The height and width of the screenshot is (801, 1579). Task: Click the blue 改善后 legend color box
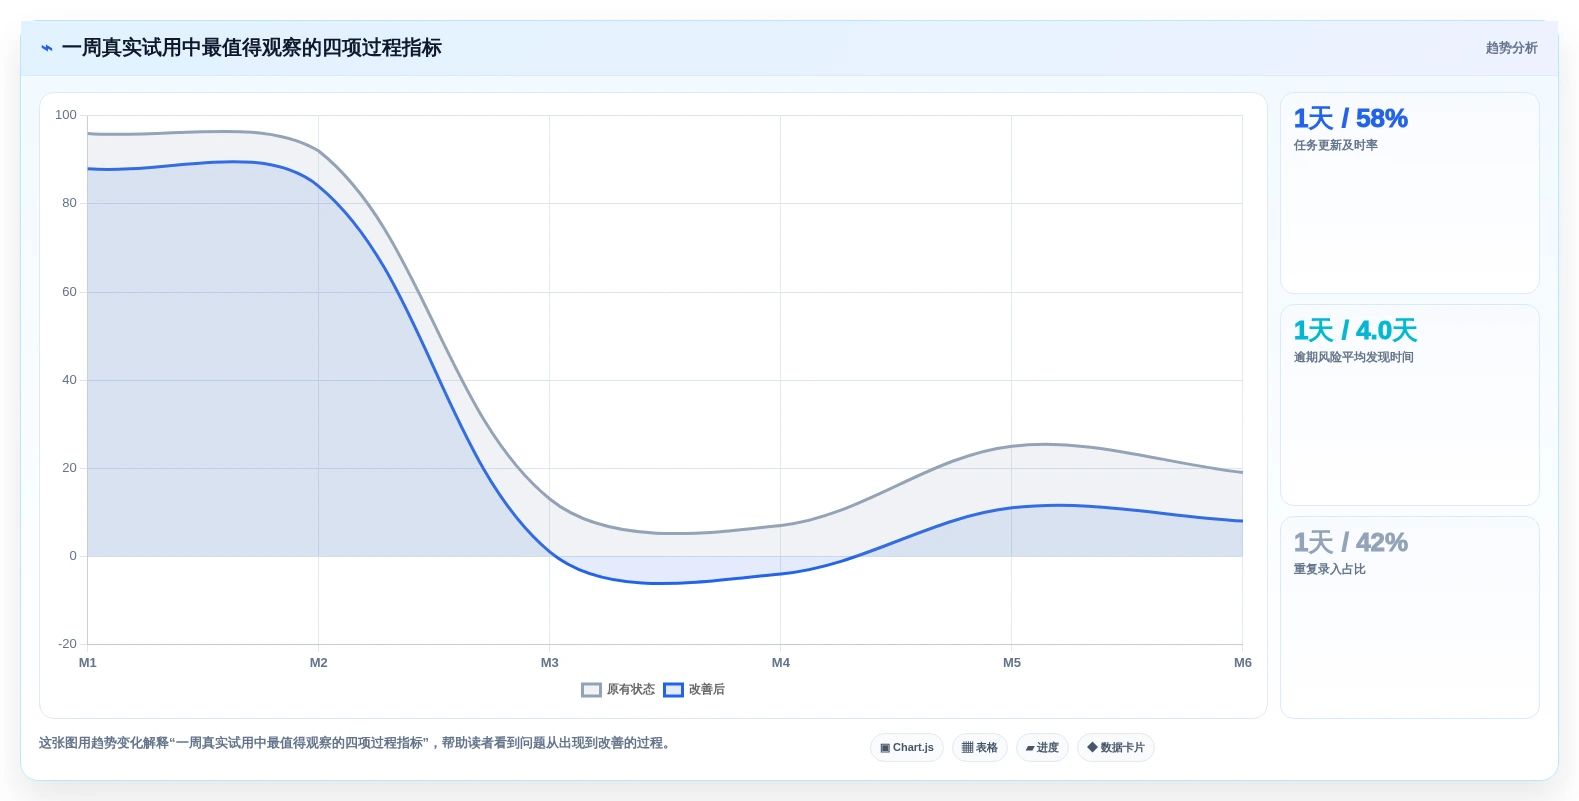[673, 690]
